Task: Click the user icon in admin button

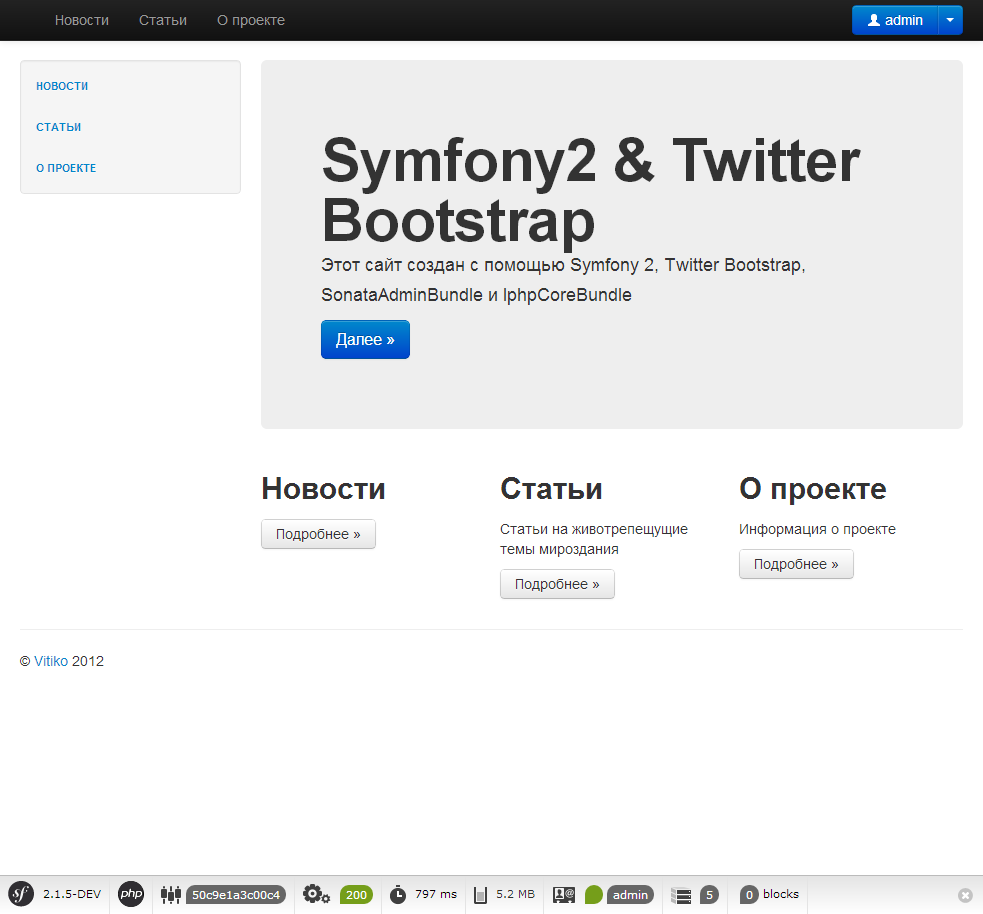Action: tap(874, 20)
